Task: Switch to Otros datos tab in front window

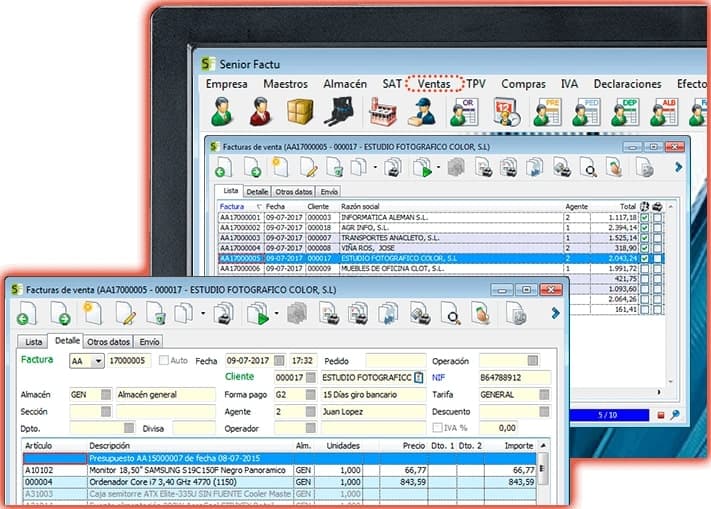Action: point(108,342)
